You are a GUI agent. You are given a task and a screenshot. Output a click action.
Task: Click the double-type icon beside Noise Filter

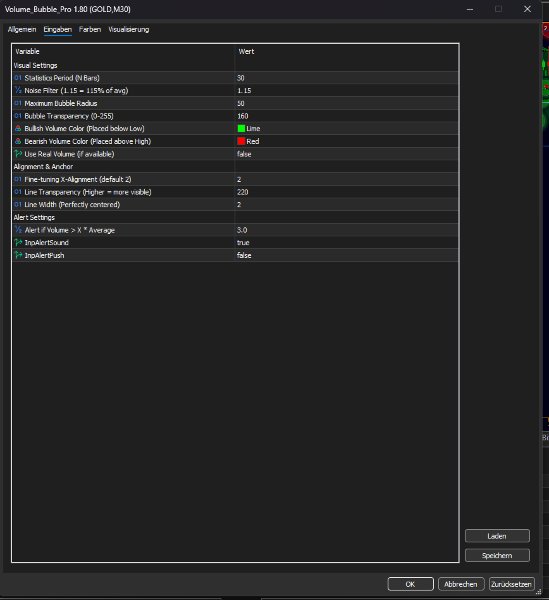click(18, 90)
